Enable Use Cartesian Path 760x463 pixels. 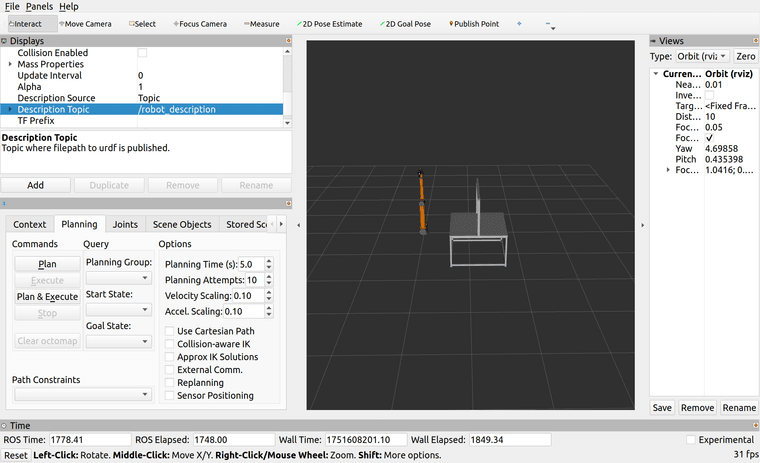[169, 331]
